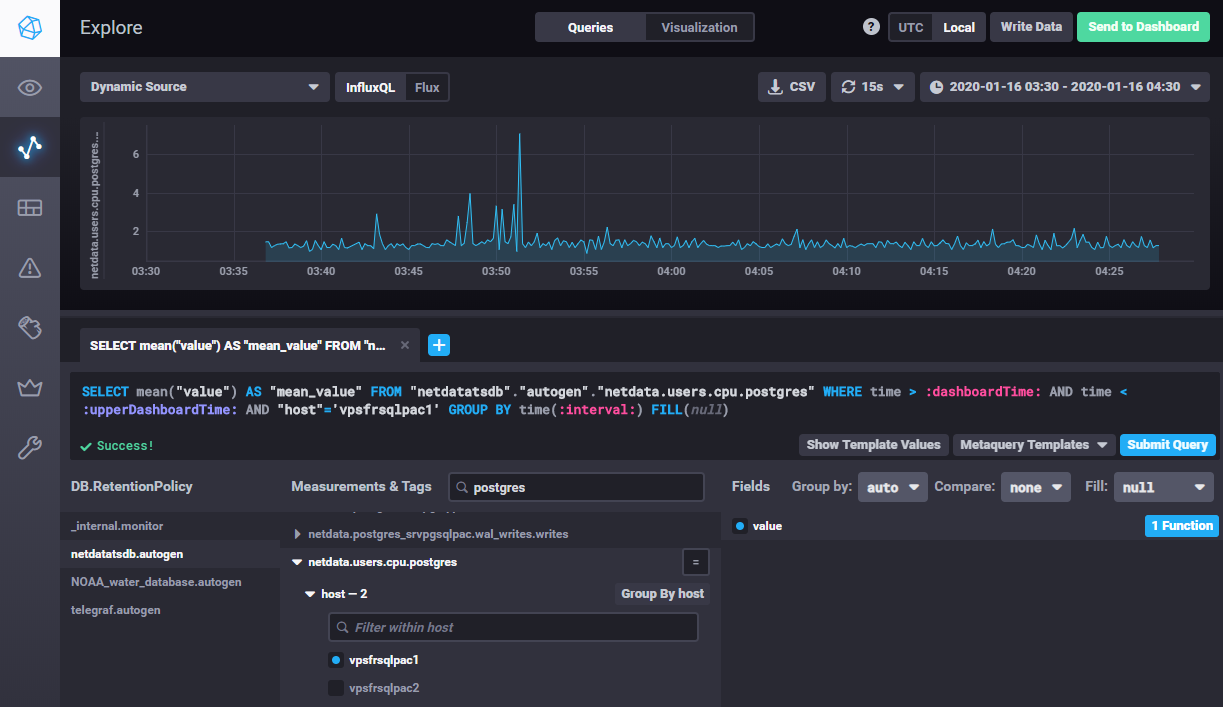Viewport: 1223px width, 707px height.
Task: Open the Dynamic Source dropdown
Action: [x=204, y=87]
